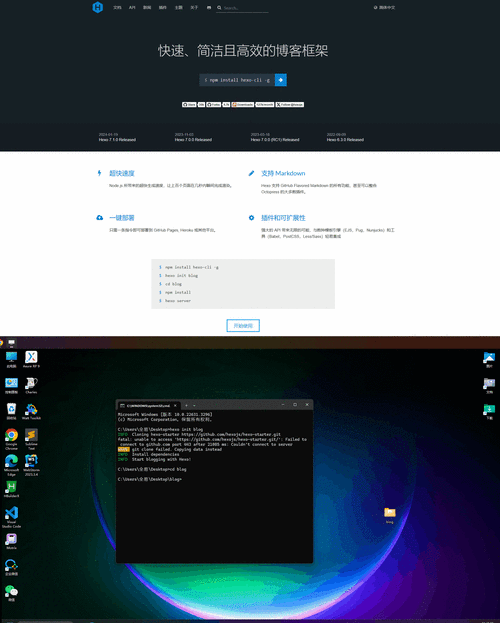Open the Hexo 7.0.0 (RC1) Released link
The height and width of the screenshot is (623, 500).
(275, 140)
